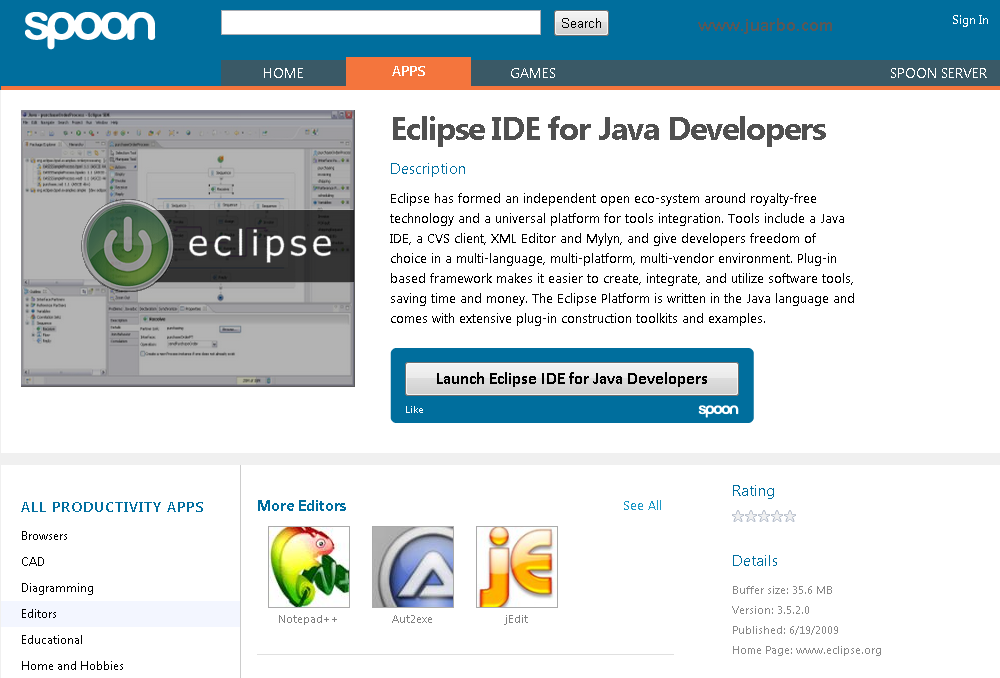1000x678 pixels.
Task: Click the Like link
Action: click(414, 409)
